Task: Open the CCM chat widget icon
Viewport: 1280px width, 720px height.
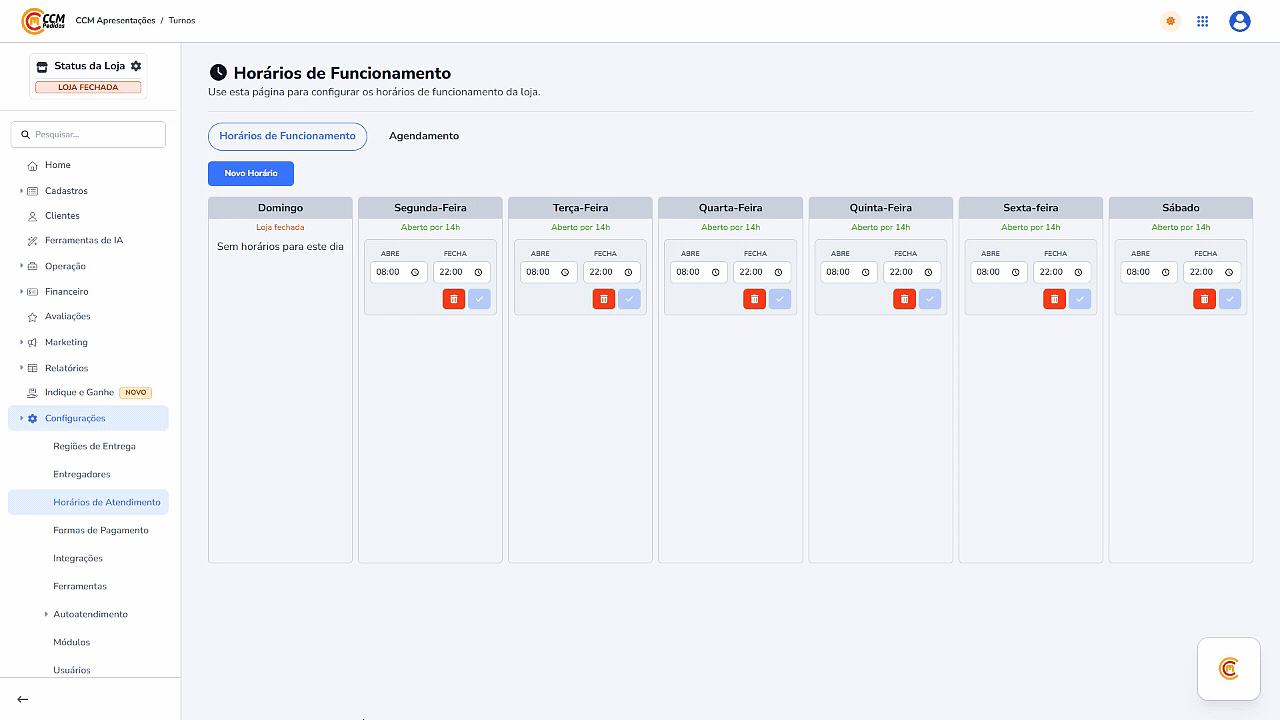Action: tap(1228, 669)
